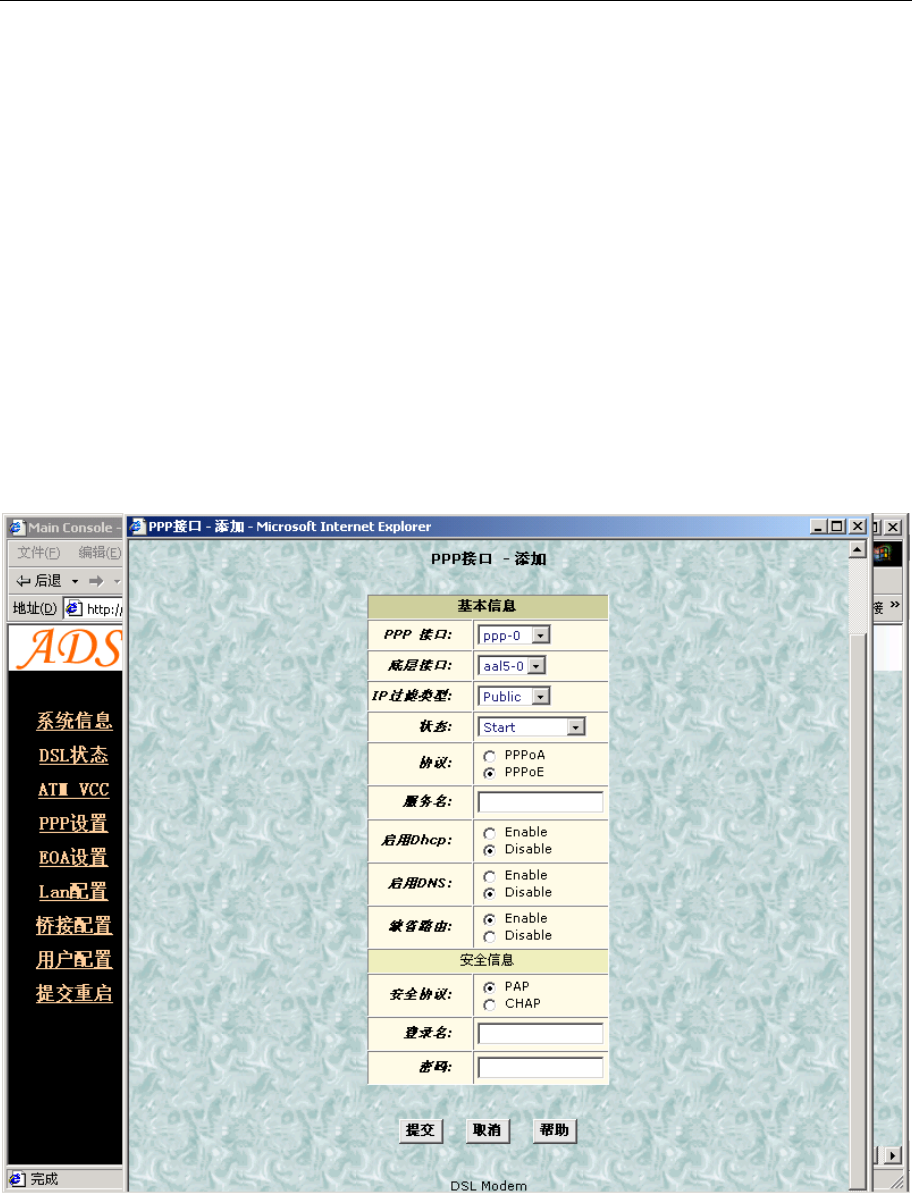Open the PPP 接口 ppp-0 dropdown

[x=514, y=635]
